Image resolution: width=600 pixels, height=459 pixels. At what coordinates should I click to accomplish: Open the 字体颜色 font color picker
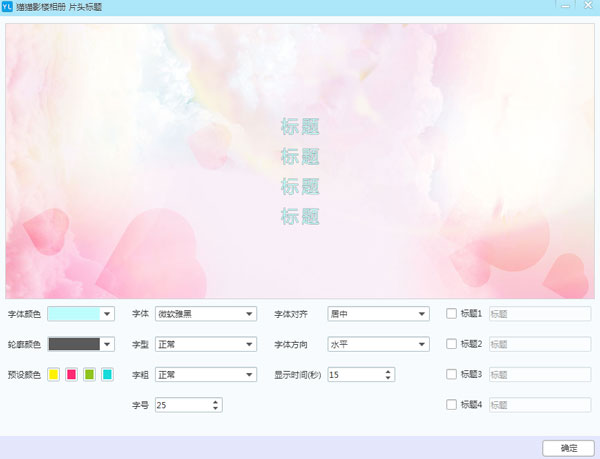[81, 313]
